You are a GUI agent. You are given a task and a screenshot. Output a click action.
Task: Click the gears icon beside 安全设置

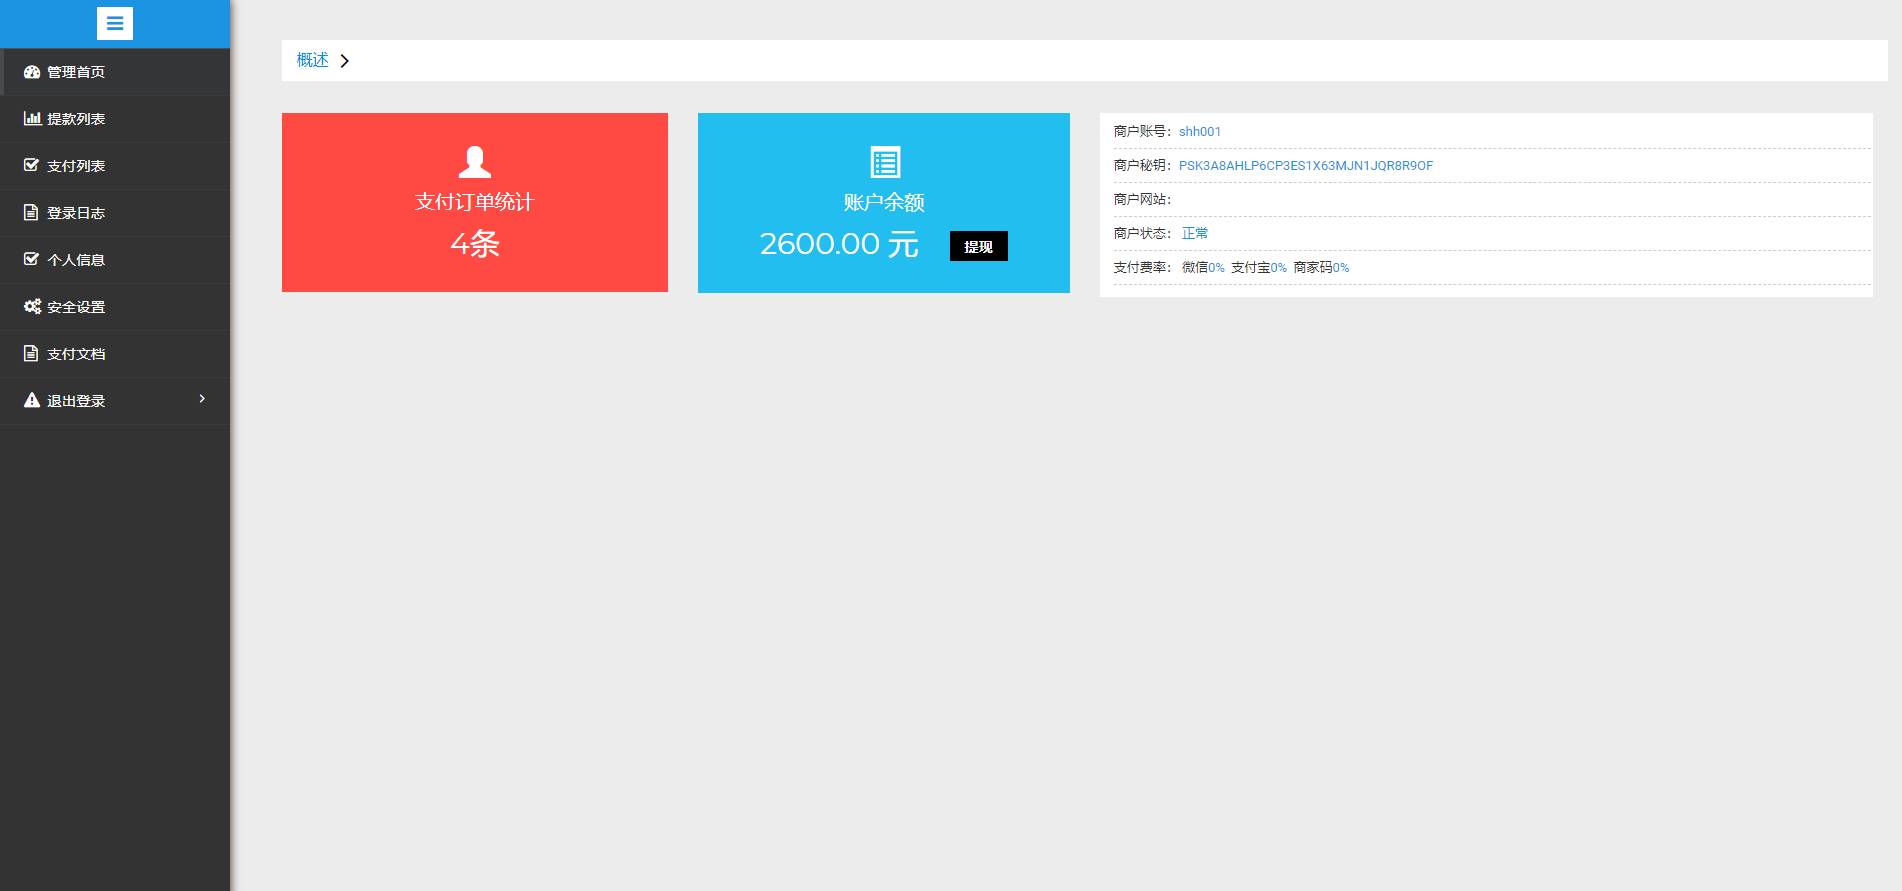(x=32, y=307)
